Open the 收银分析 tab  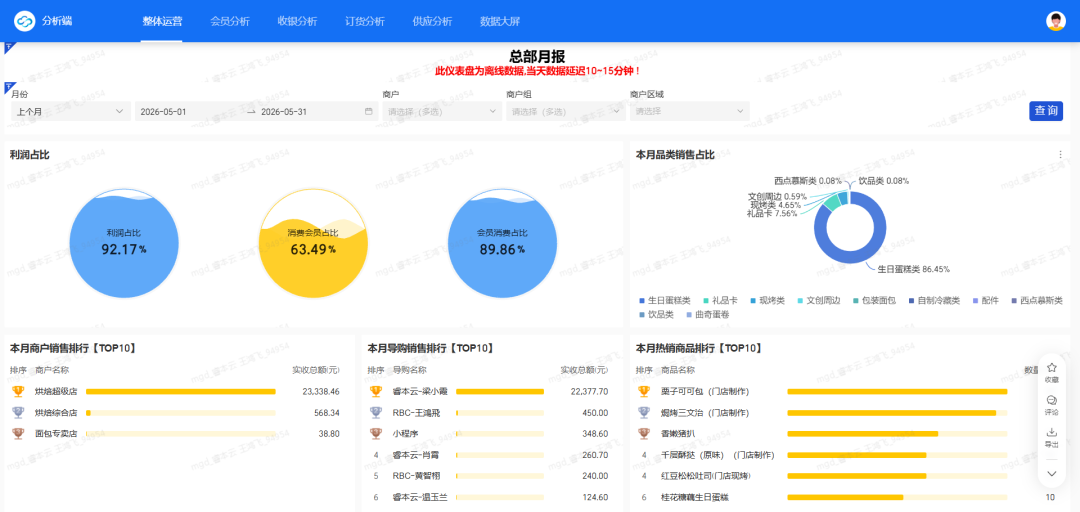pyautogui.click(x=298, y=21)
